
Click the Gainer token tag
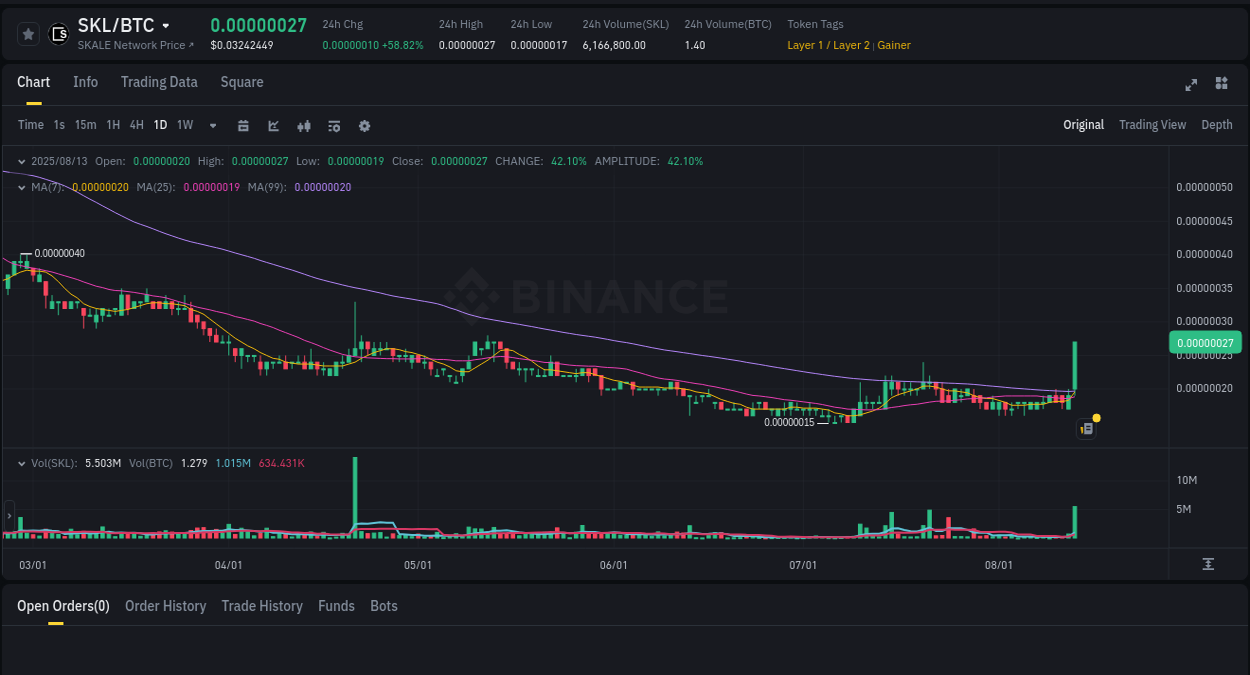pyautogui.click(x=894, y=45)
